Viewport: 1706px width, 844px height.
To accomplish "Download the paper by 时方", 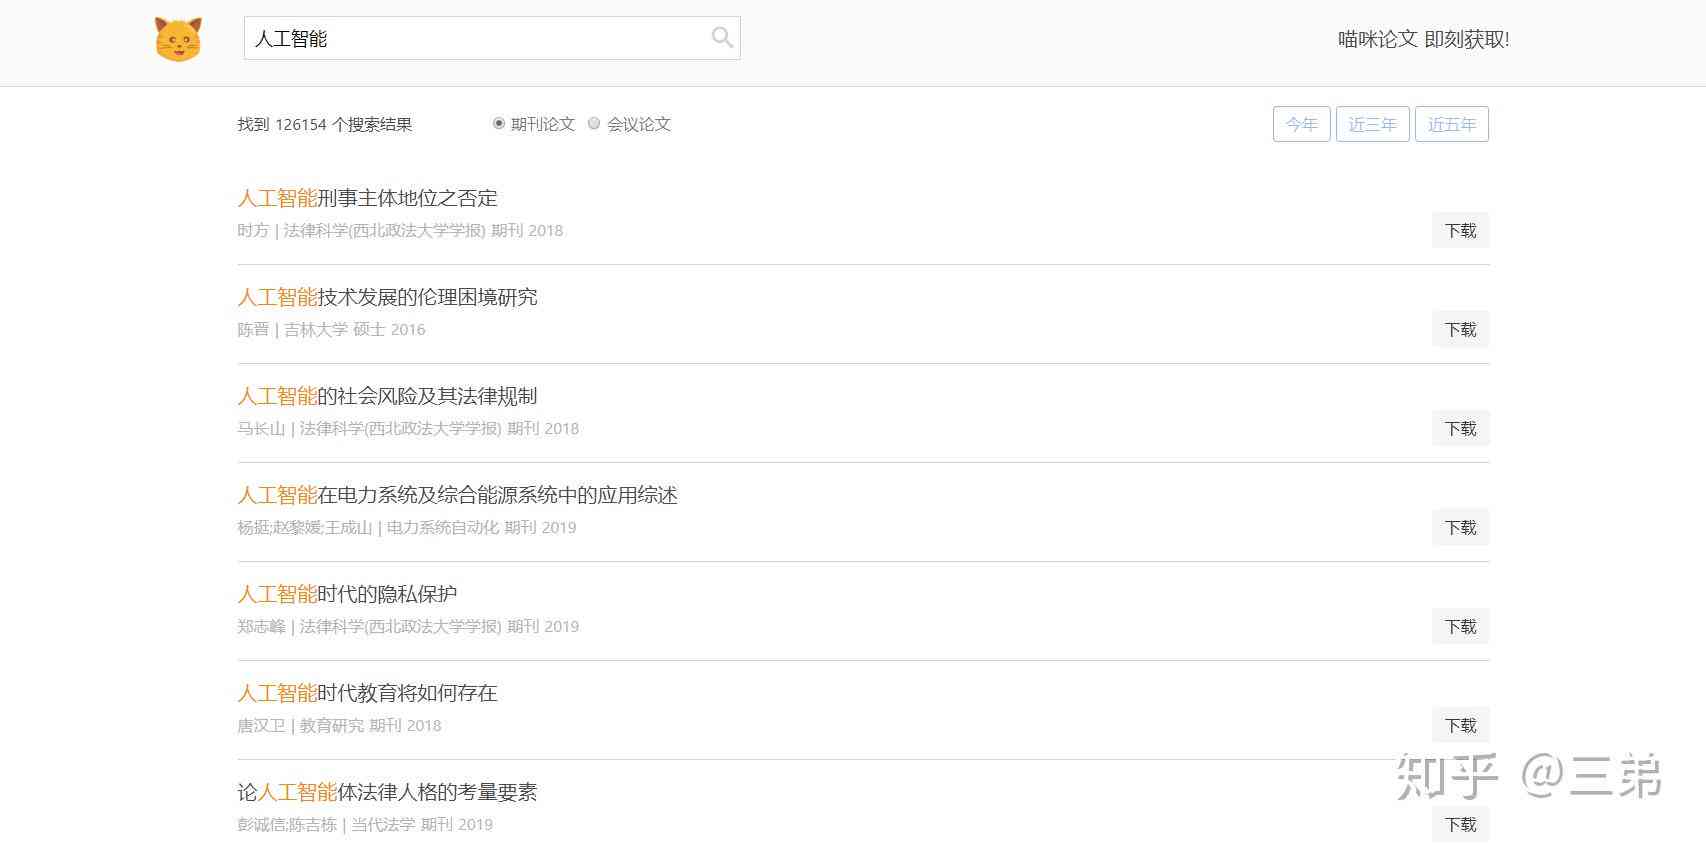I will (1460, 230).
